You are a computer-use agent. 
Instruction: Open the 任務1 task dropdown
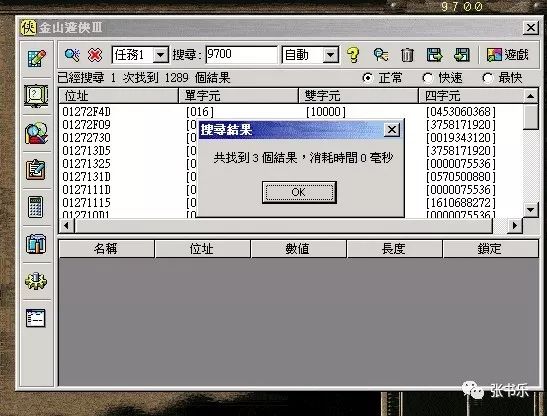pyautogui.click(x=161, y=55)
